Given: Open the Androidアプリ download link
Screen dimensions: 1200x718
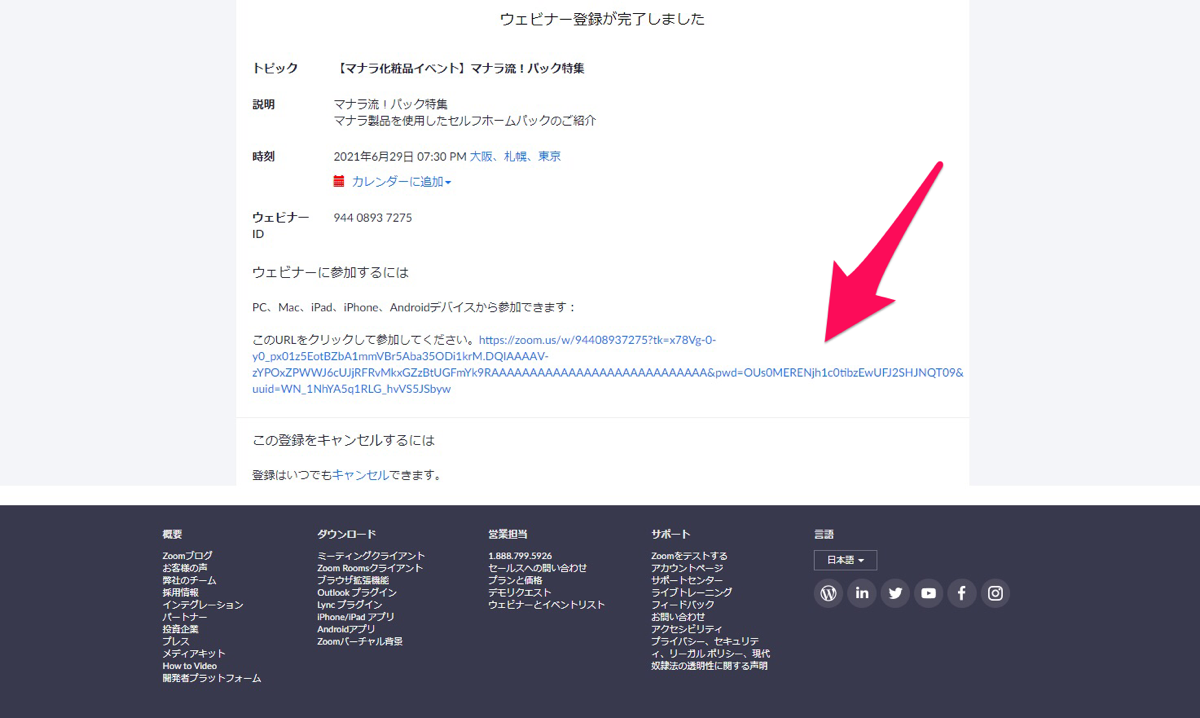Looking at the screenshot, I should click(346, 629).
